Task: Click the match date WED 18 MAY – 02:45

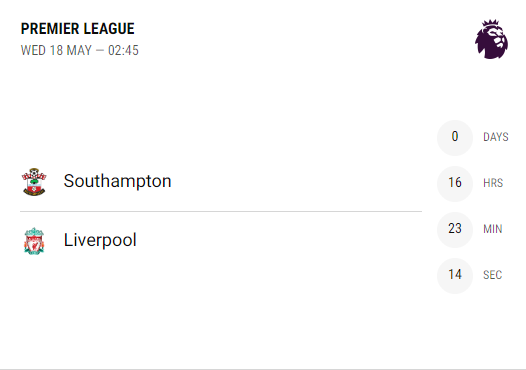Action: coord(80,50)
